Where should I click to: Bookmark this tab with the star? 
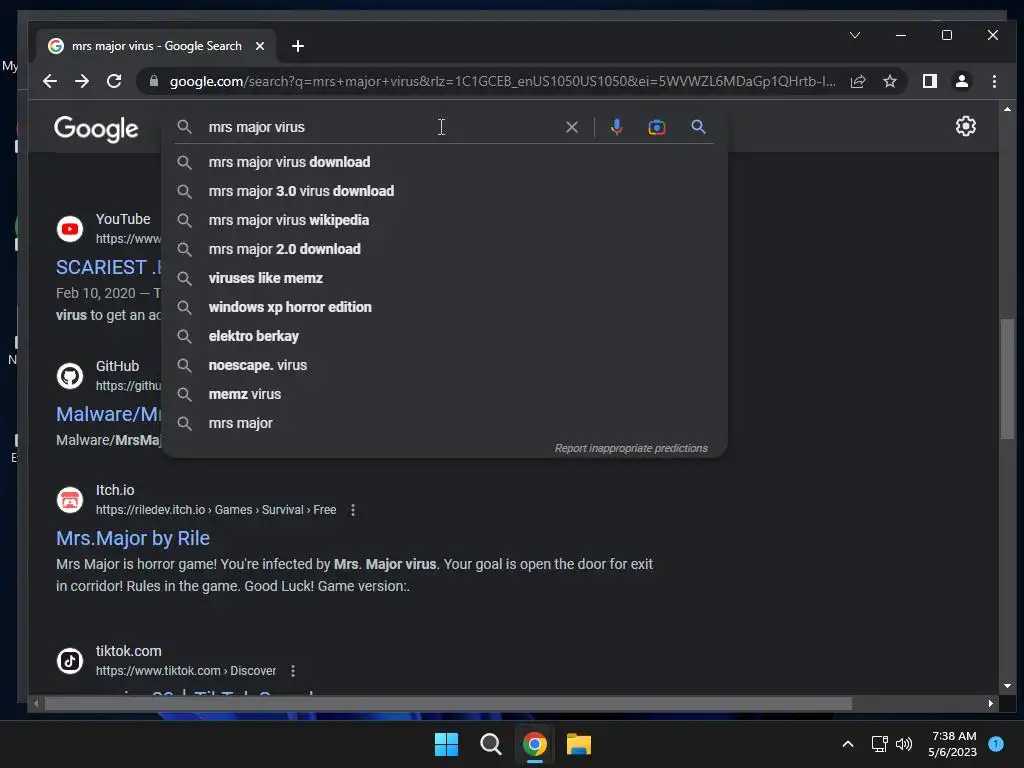tap(889, 81)
